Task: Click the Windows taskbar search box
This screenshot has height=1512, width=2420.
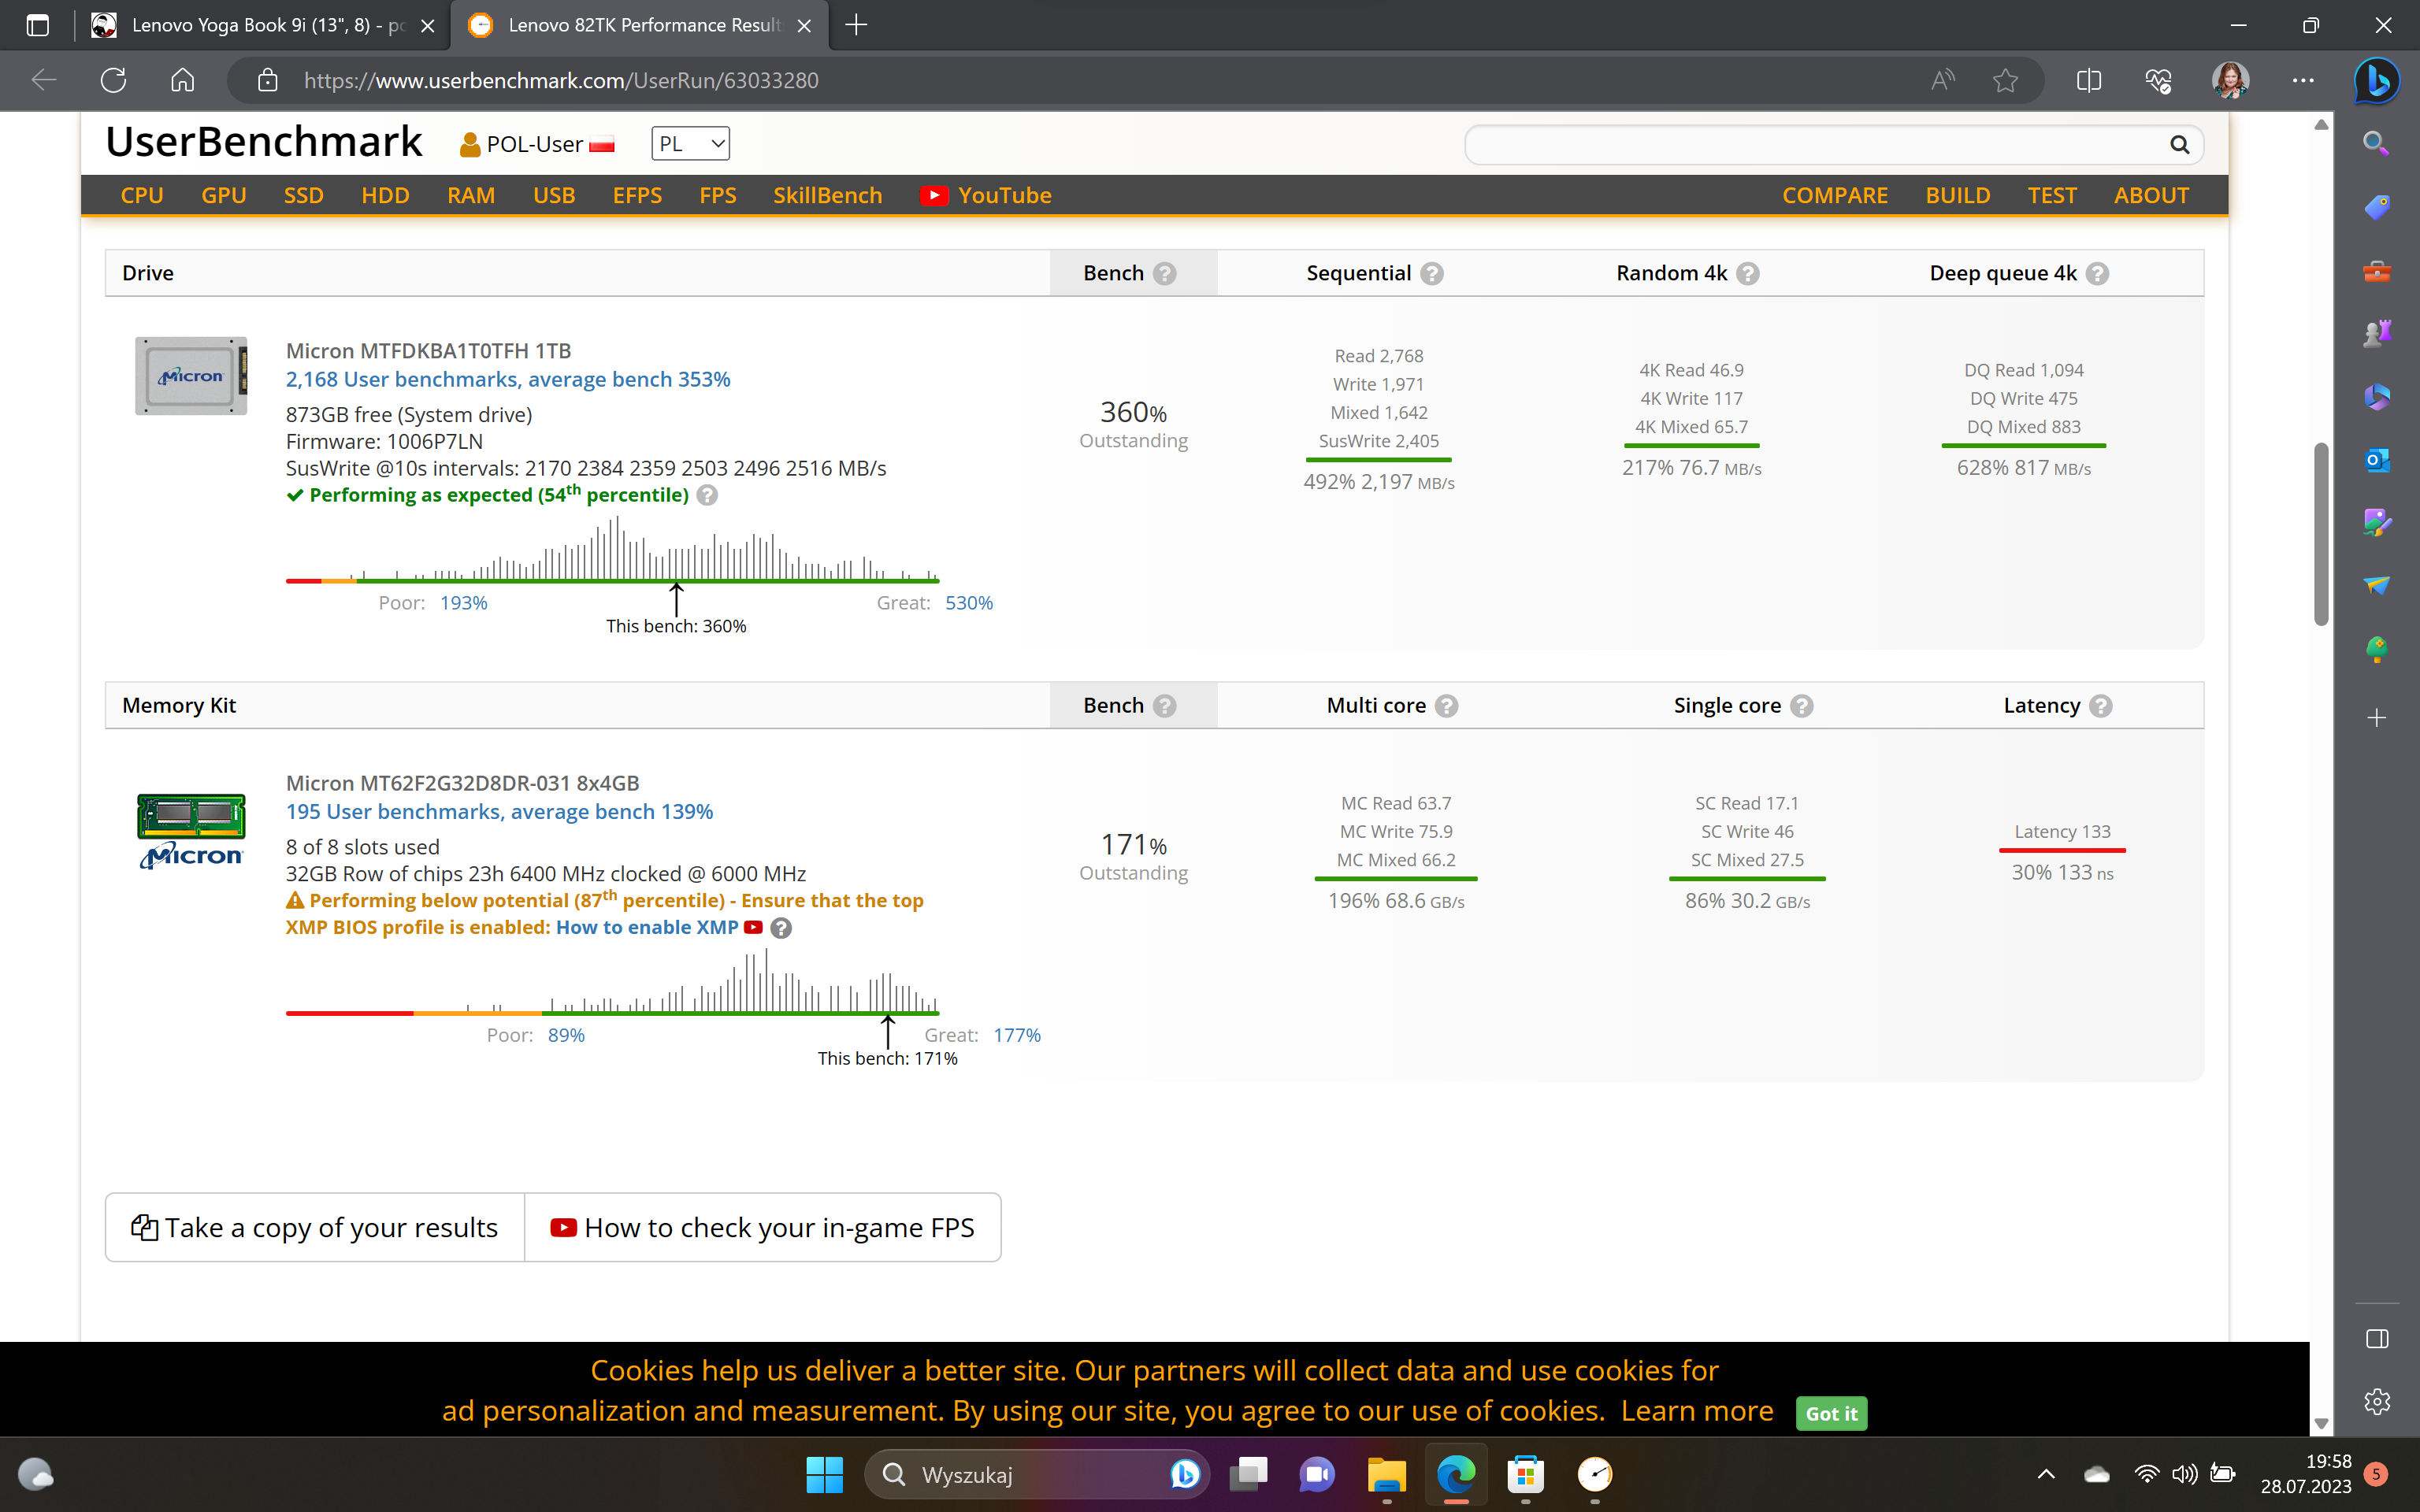Action: click(1037, 1474)
